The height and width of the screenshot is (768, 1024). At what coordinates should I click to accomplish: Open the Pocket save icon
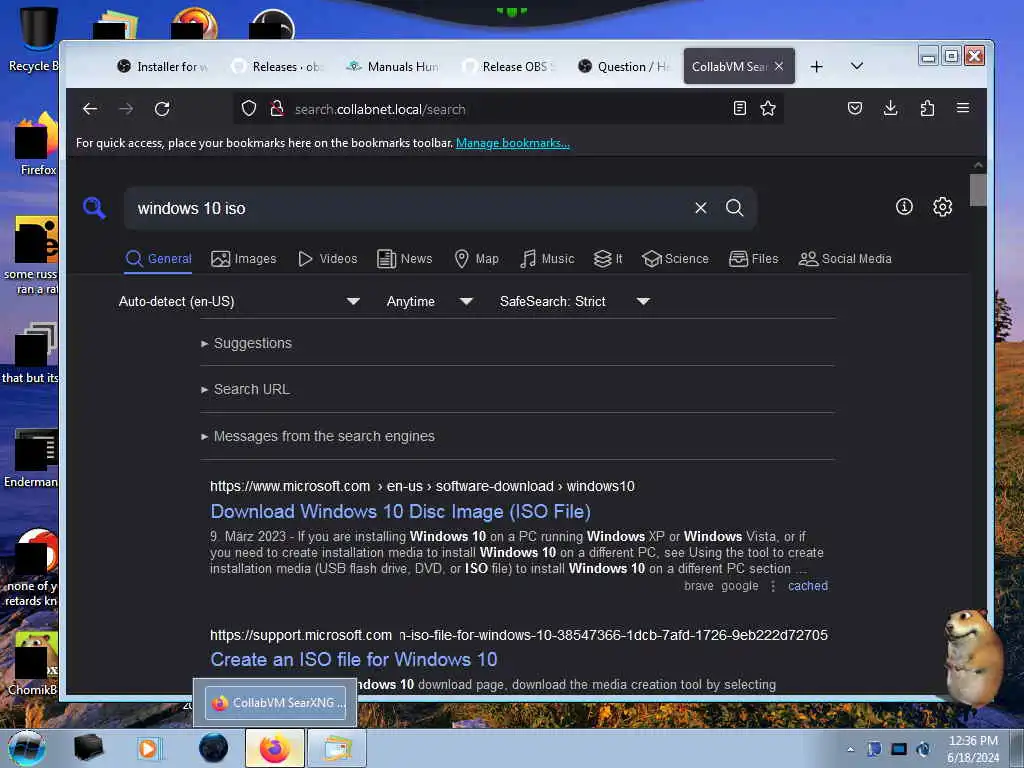point(855,108)
